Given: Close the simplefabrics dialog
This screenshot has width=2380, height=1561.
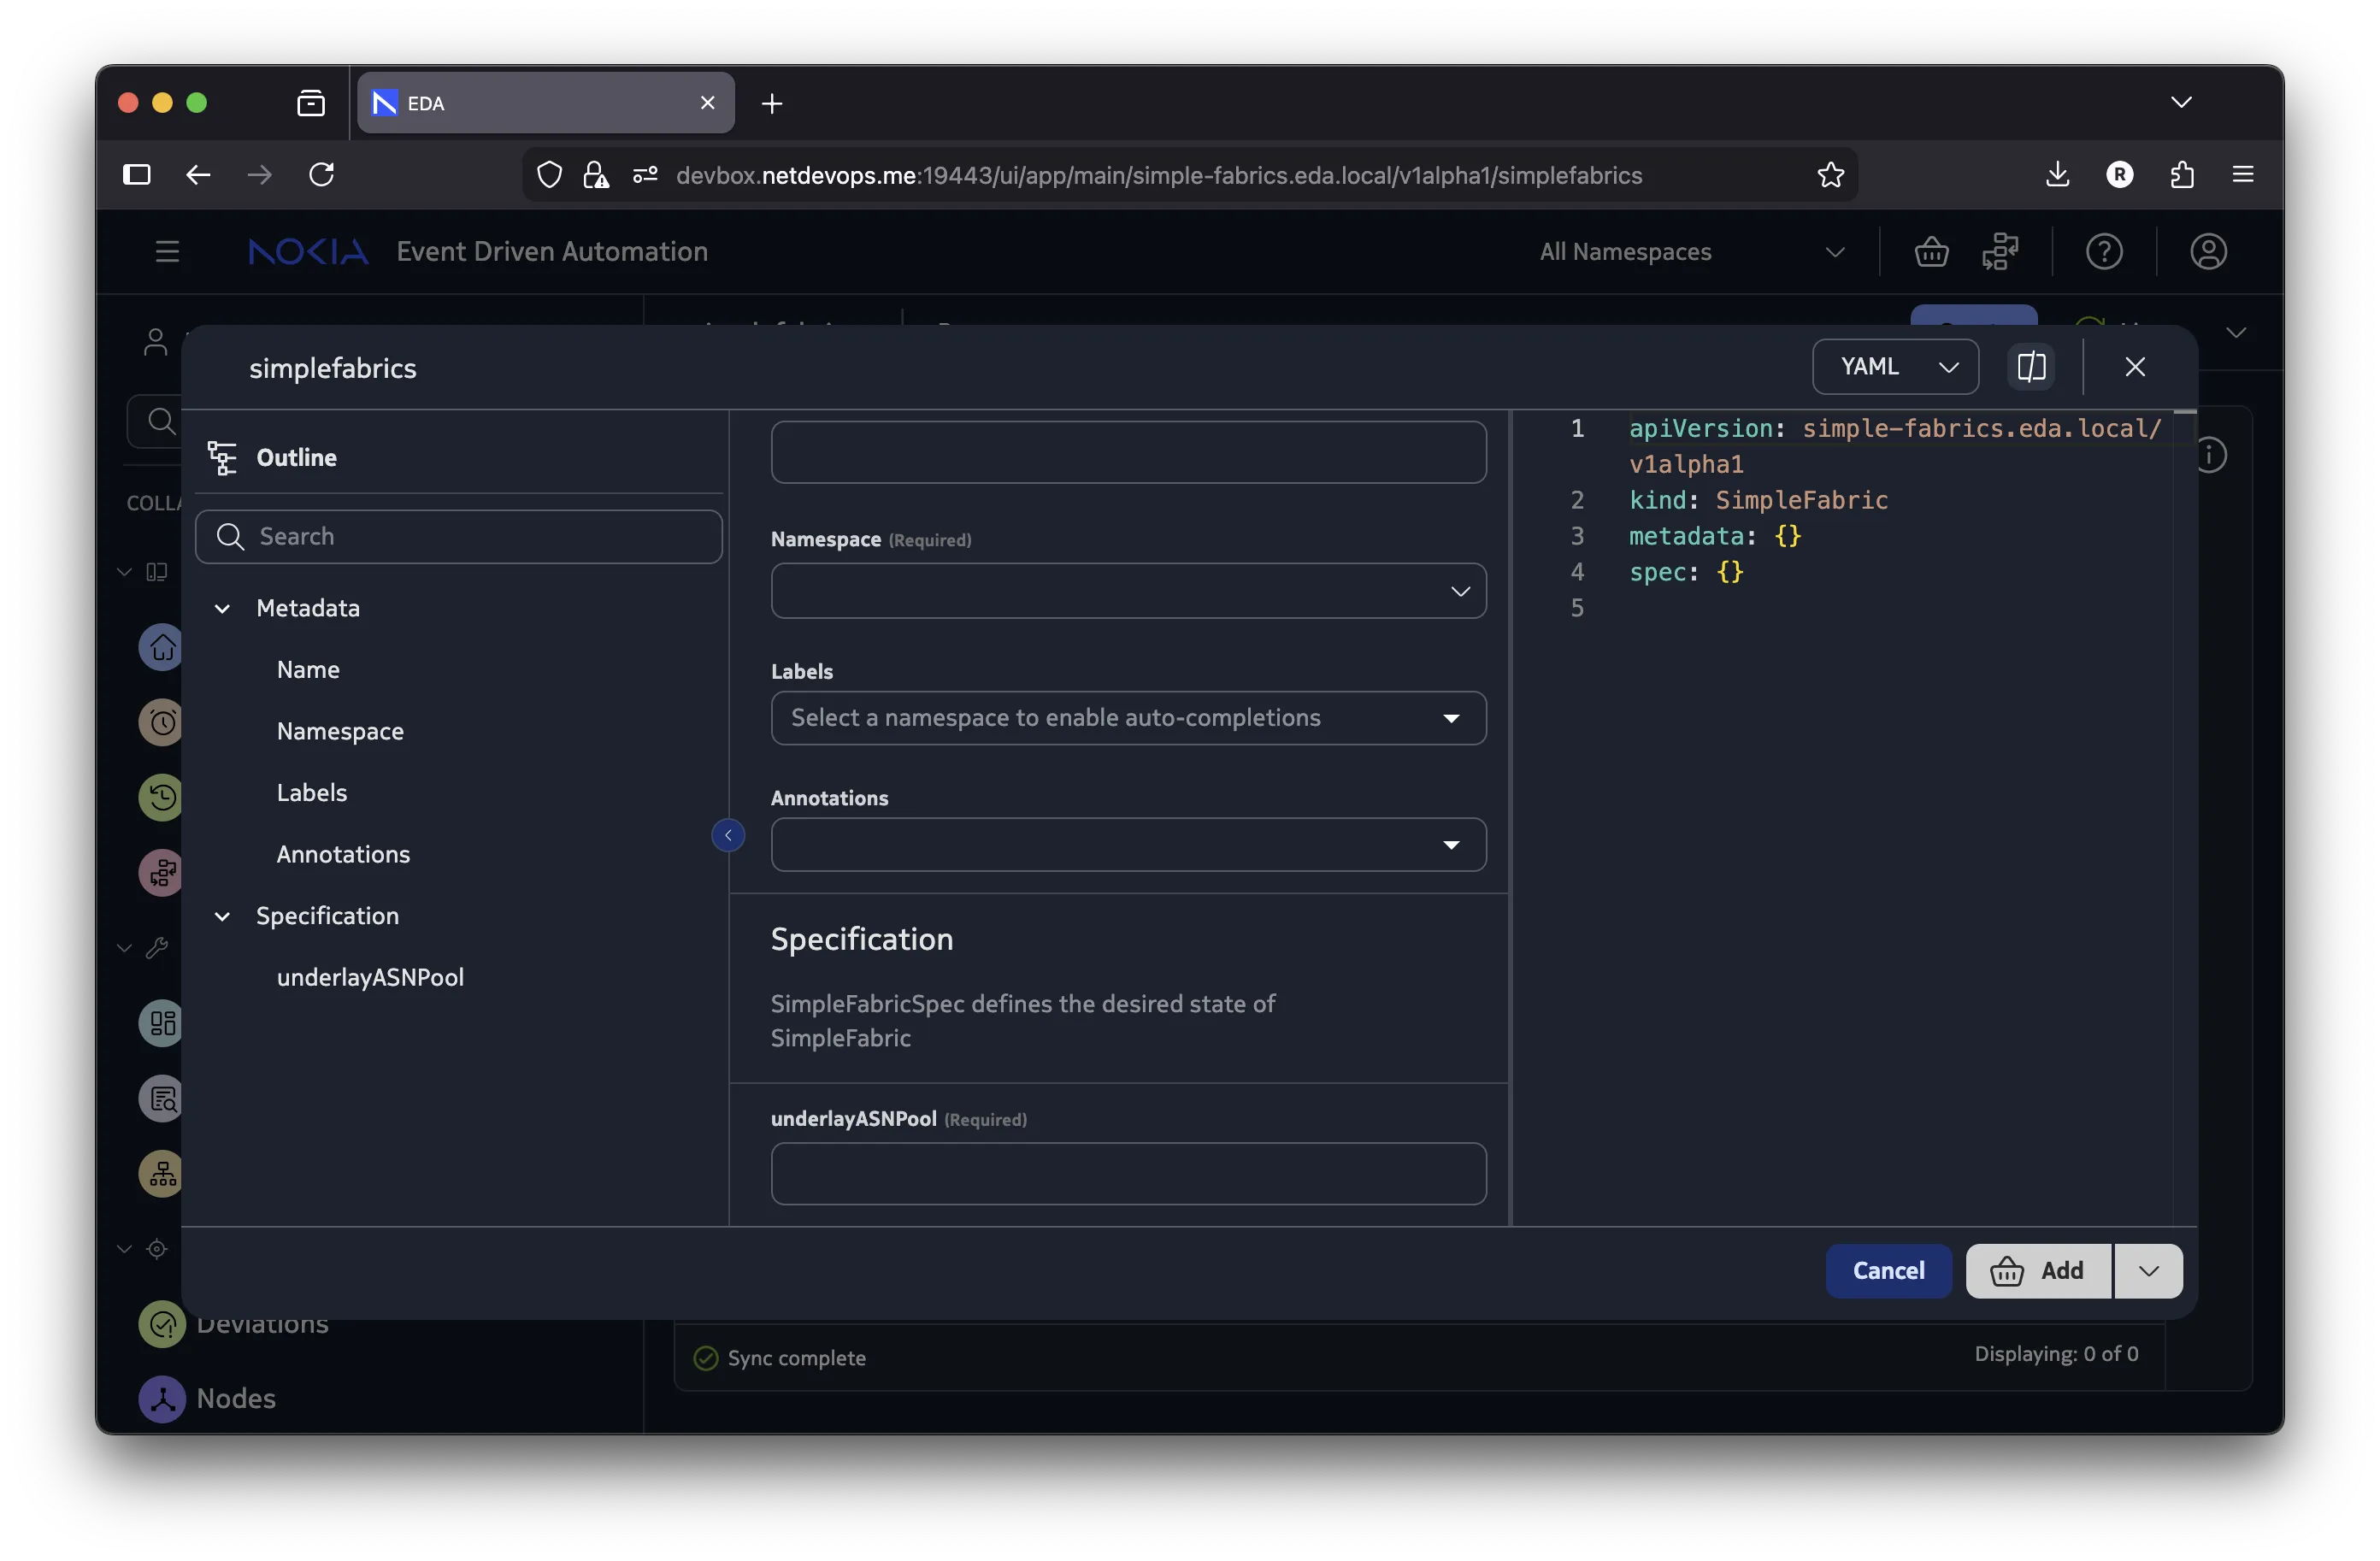Looking at the screenshot, I should click(x=2135, y=367).
